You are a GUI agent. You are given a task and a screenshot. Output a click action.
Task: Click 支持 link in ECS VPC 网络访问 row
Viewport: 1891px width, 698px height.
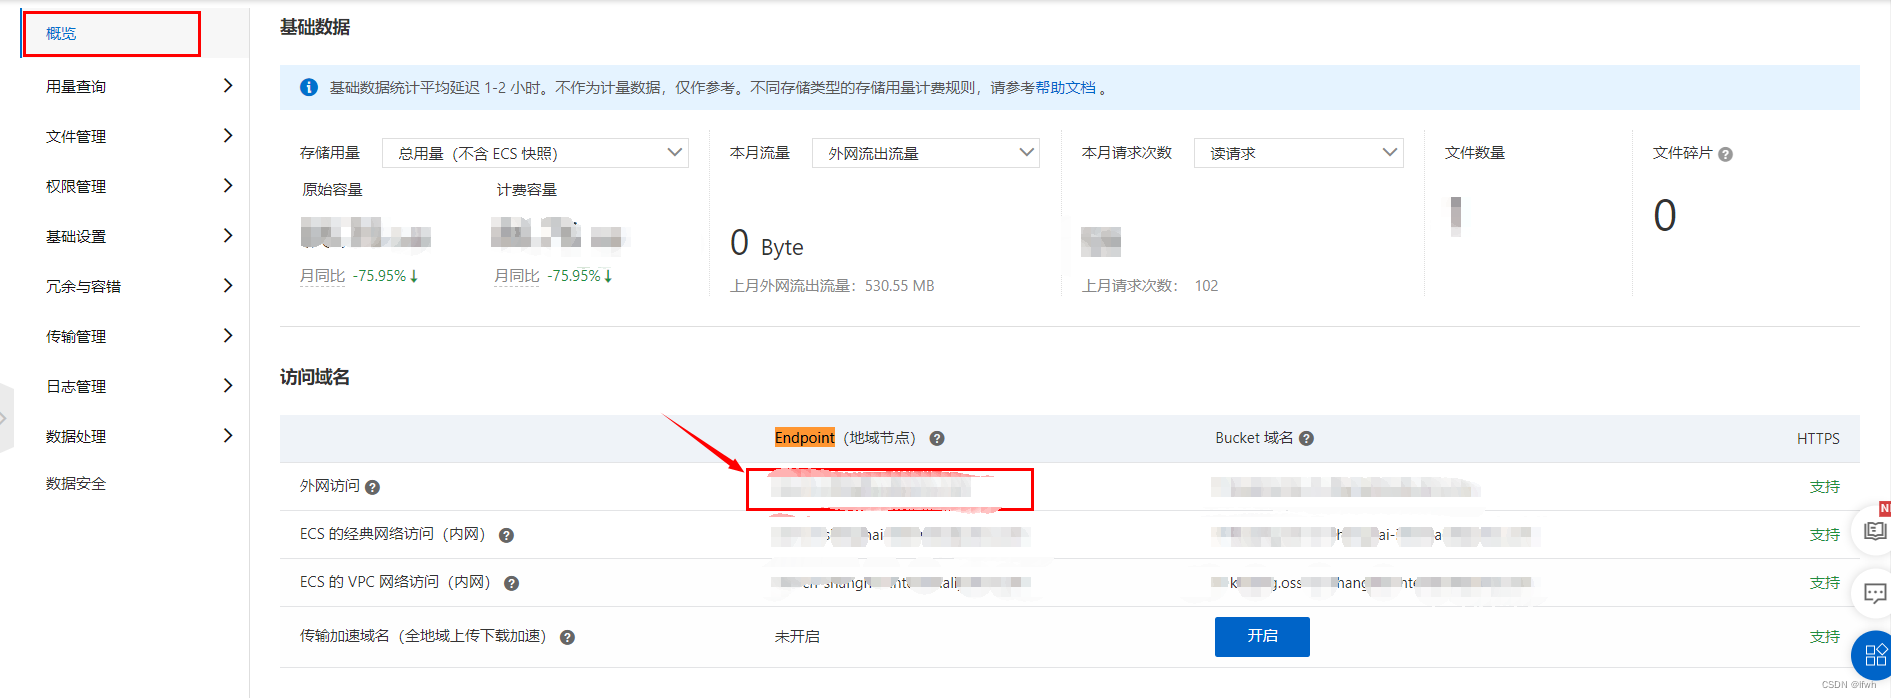click(x=1825, y=583)
